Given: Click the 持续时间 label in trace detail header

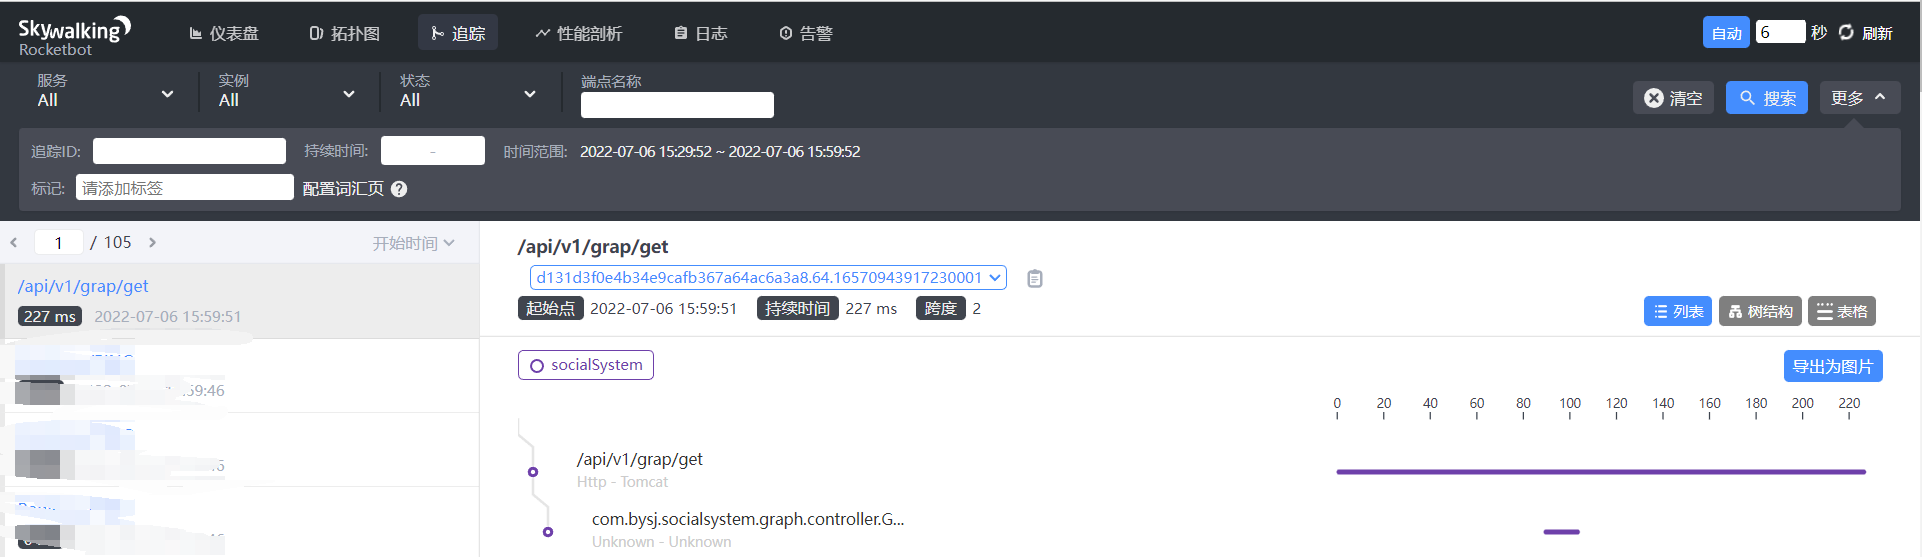Looking at the screenshot, I should [x=797, y=308].
